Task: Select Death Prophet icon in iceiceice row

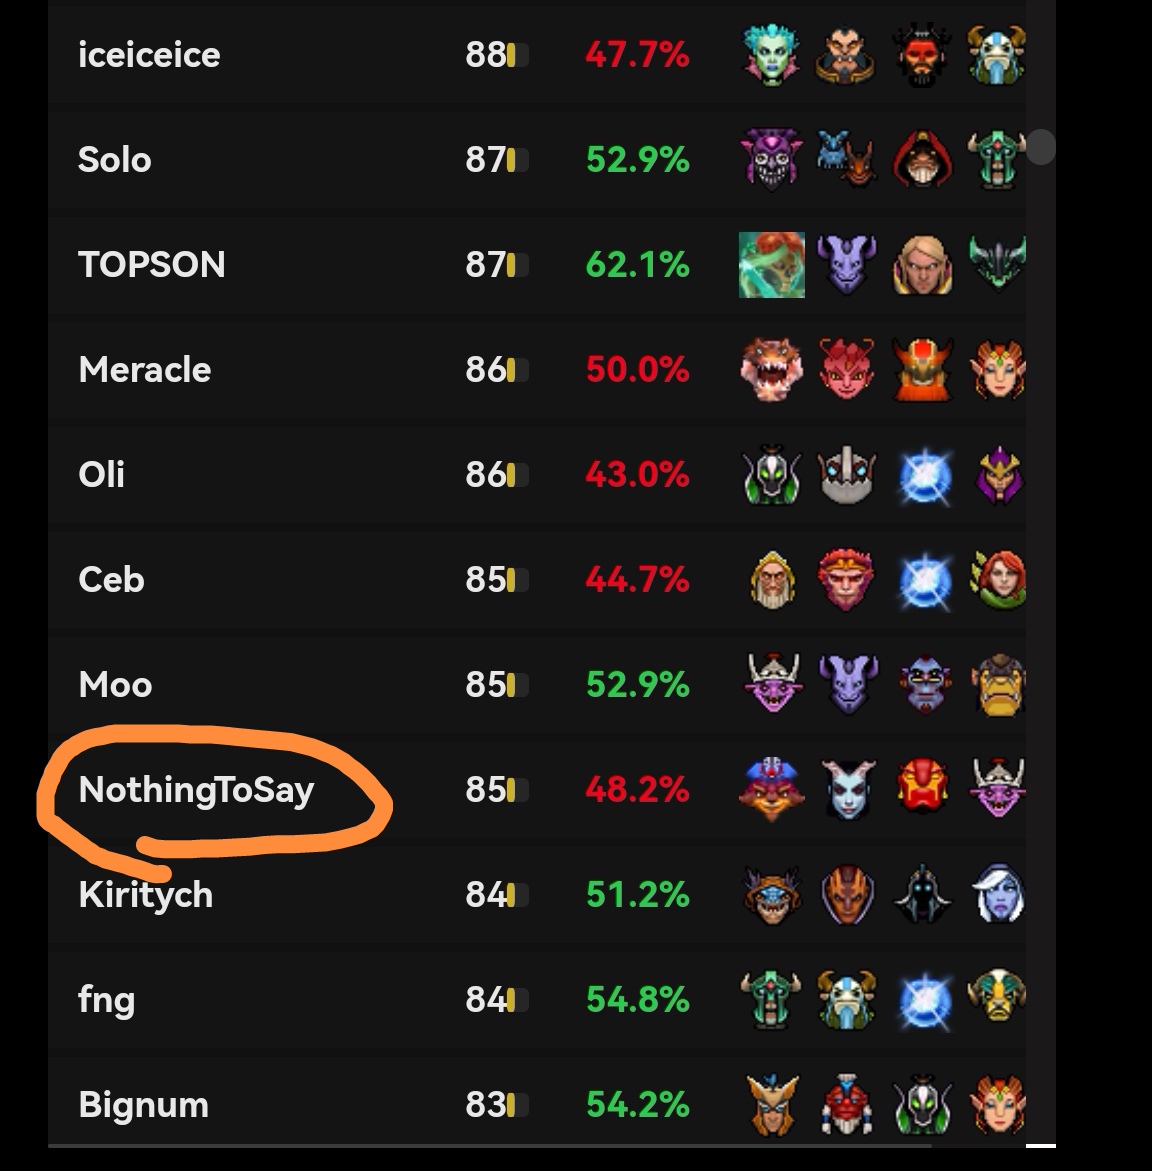Action: pyautogui.click(x=772, y=55)
